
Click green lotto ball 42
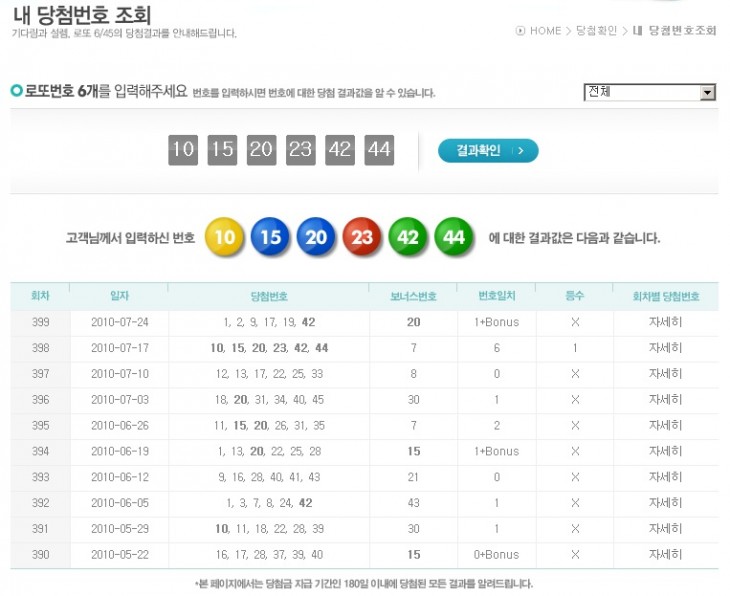407,237
